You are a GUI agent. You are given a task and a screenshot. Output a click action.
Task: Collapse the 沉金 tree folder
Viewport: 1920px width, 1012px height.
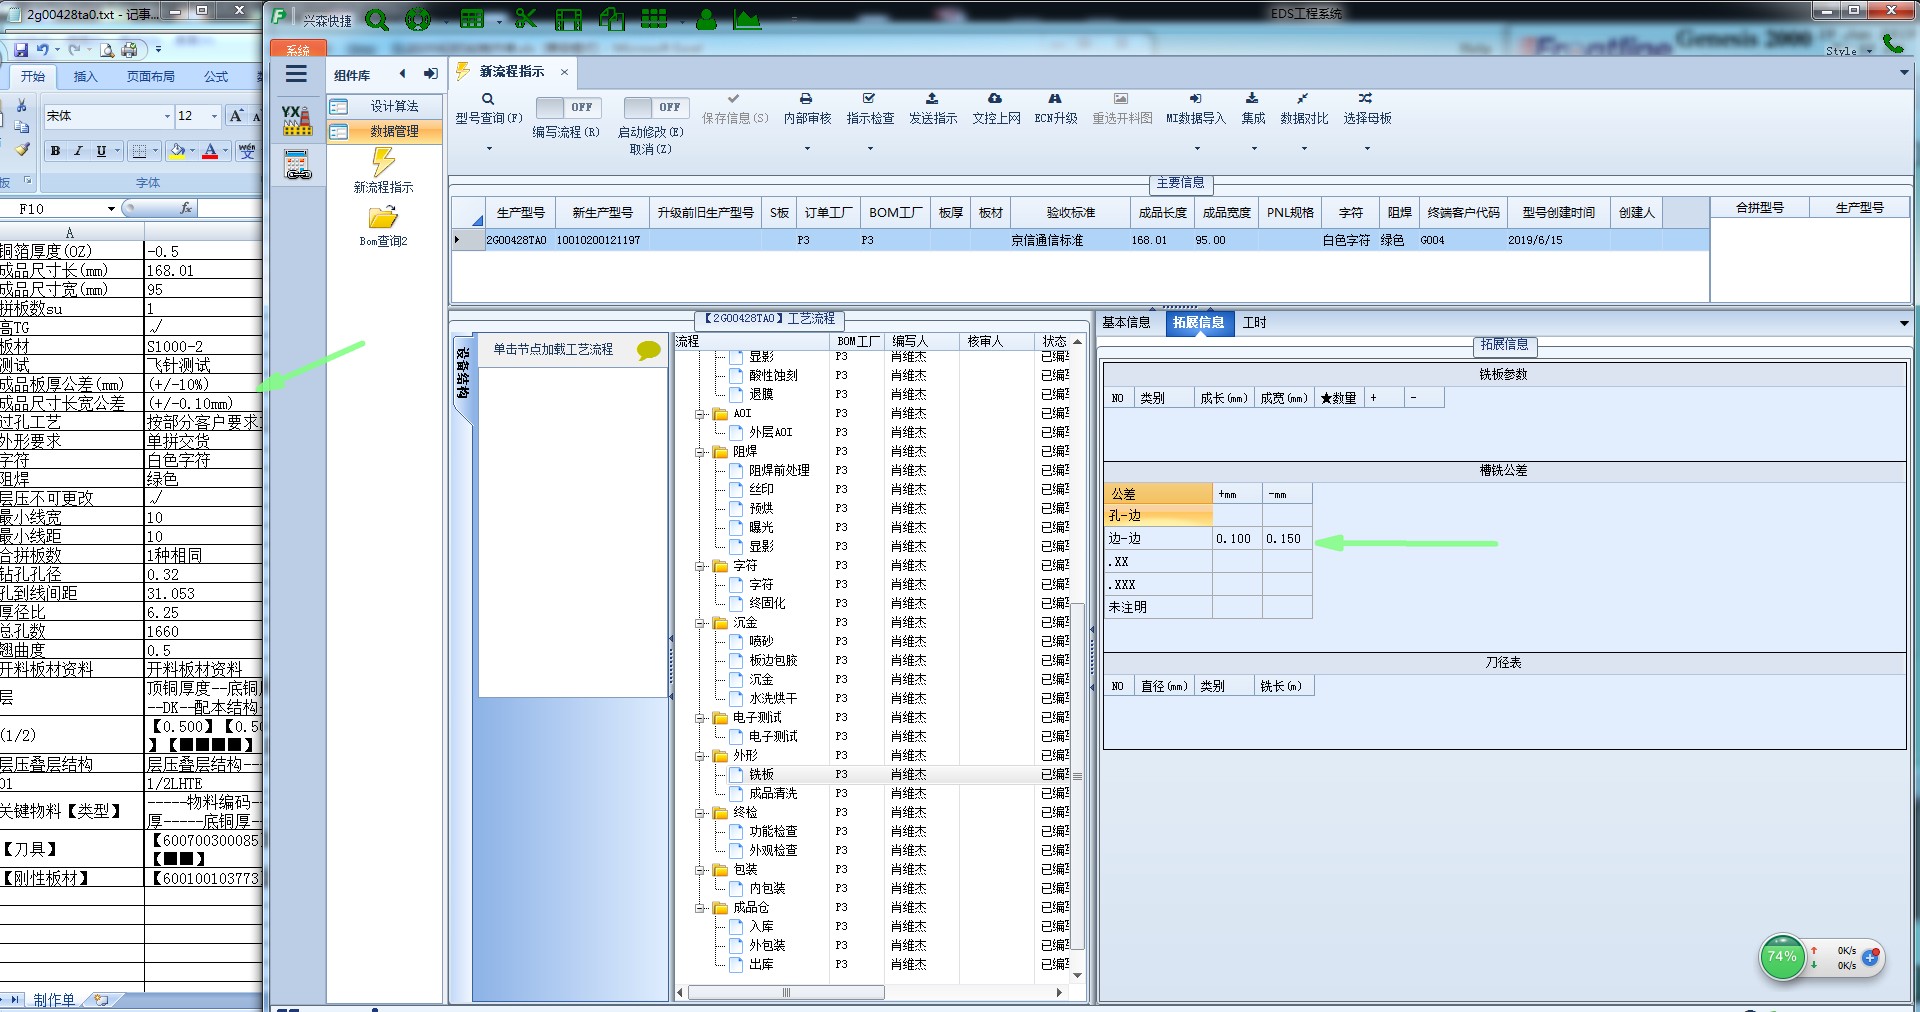tap(700, 623)
